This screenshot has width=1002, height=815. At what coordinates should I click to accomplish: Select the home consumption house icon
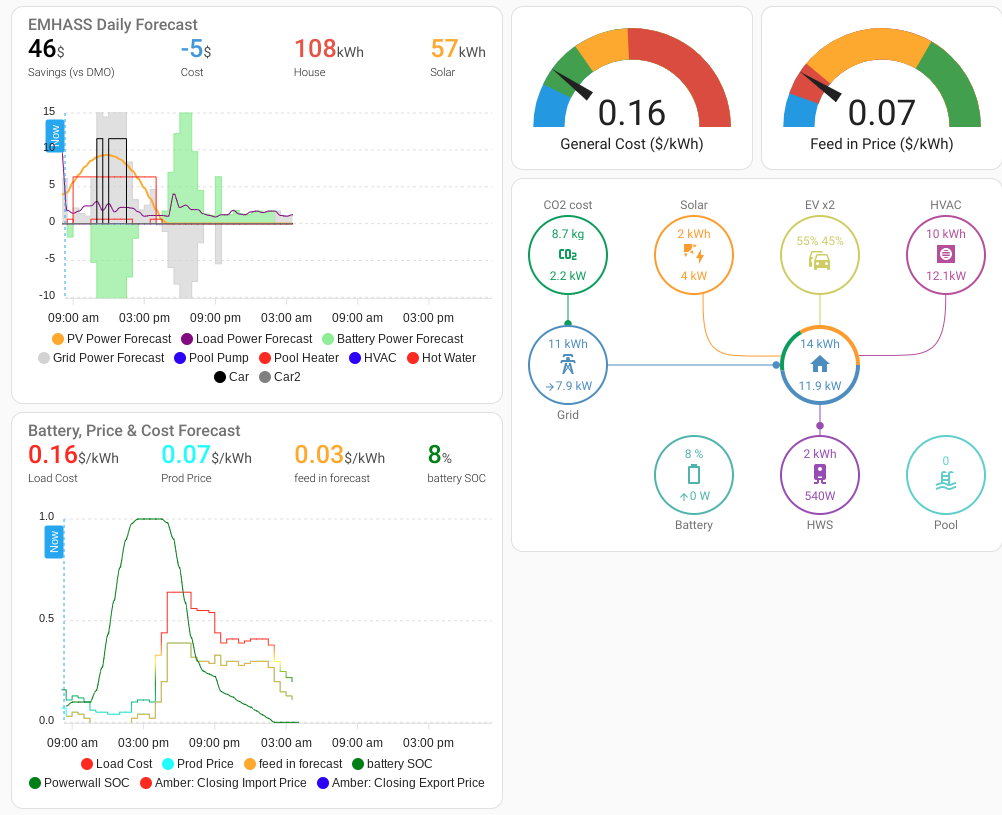(x=819, y=365)
